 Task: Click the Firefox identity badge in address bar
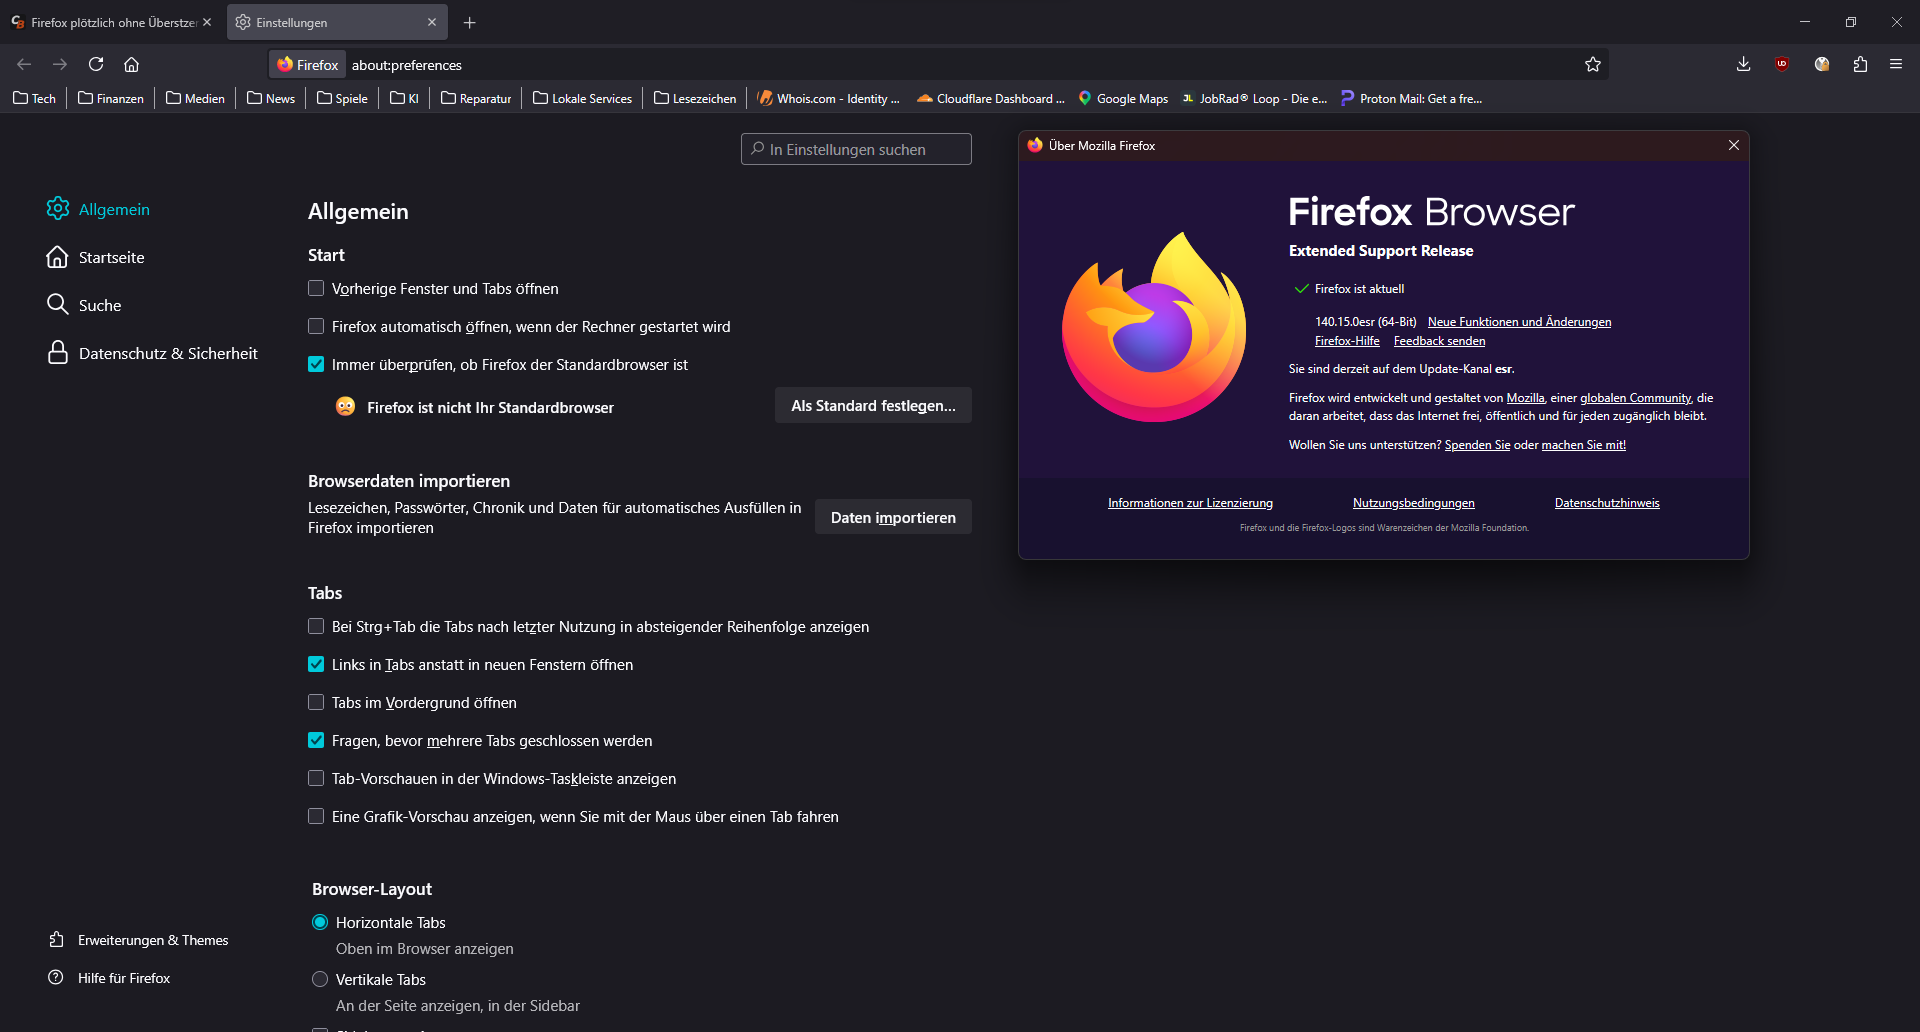308,65
